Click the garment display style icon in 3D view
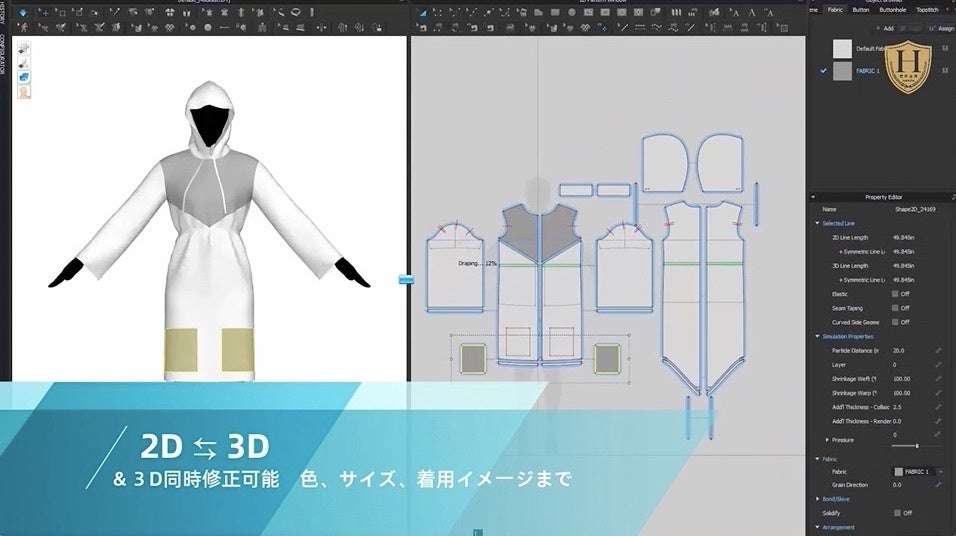The width and height of the screenshot is (956, 536). 24,48
